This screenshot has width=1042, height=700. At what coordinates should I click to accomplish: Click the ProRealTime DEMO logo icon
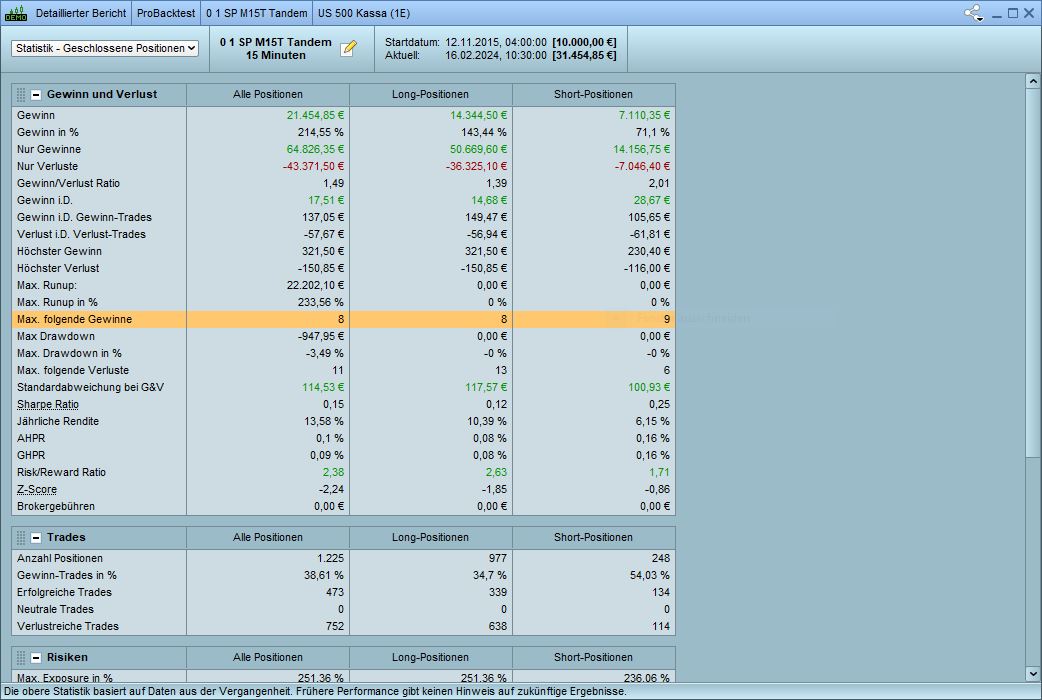(15, 13)
